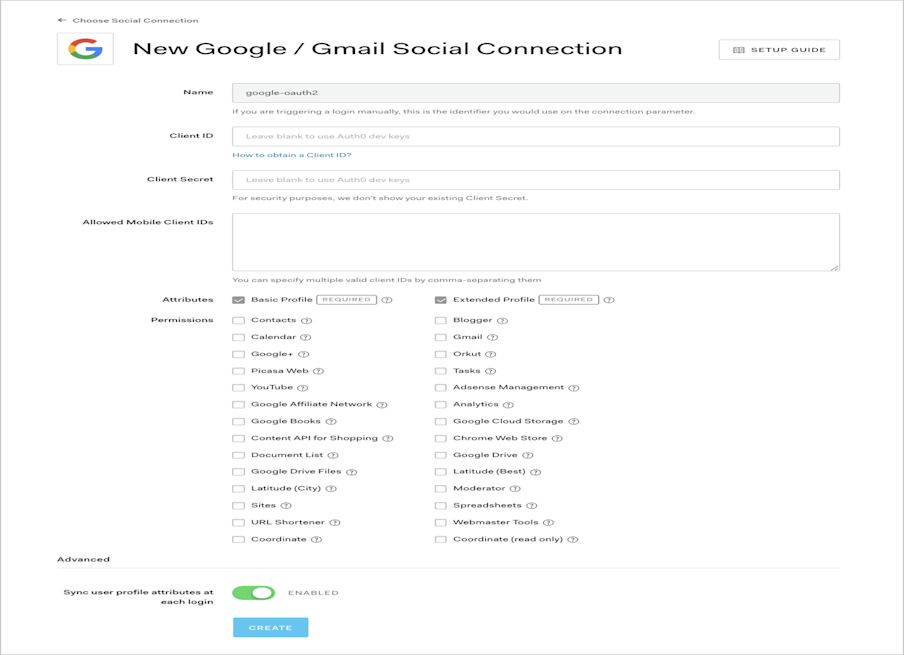Open the tooltip icon next to Gmail permission

495,336
